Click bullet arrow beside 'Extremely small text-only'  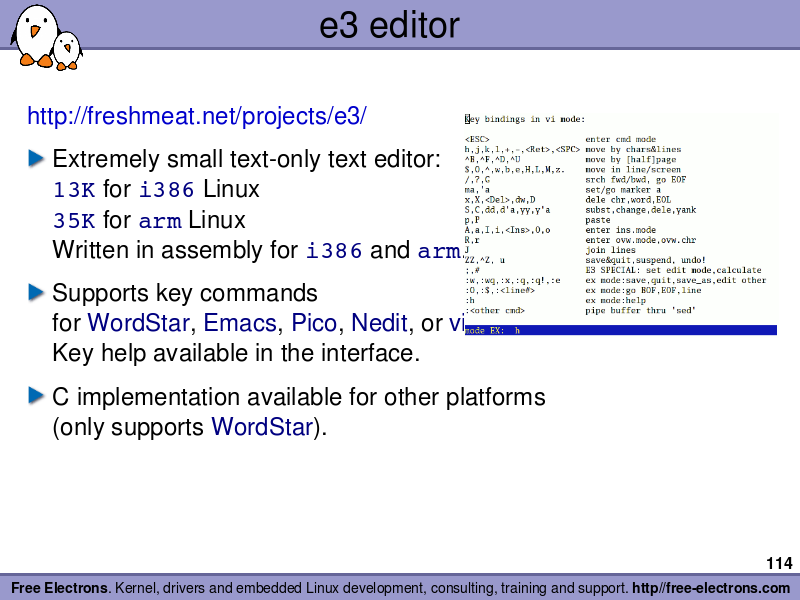36,158
